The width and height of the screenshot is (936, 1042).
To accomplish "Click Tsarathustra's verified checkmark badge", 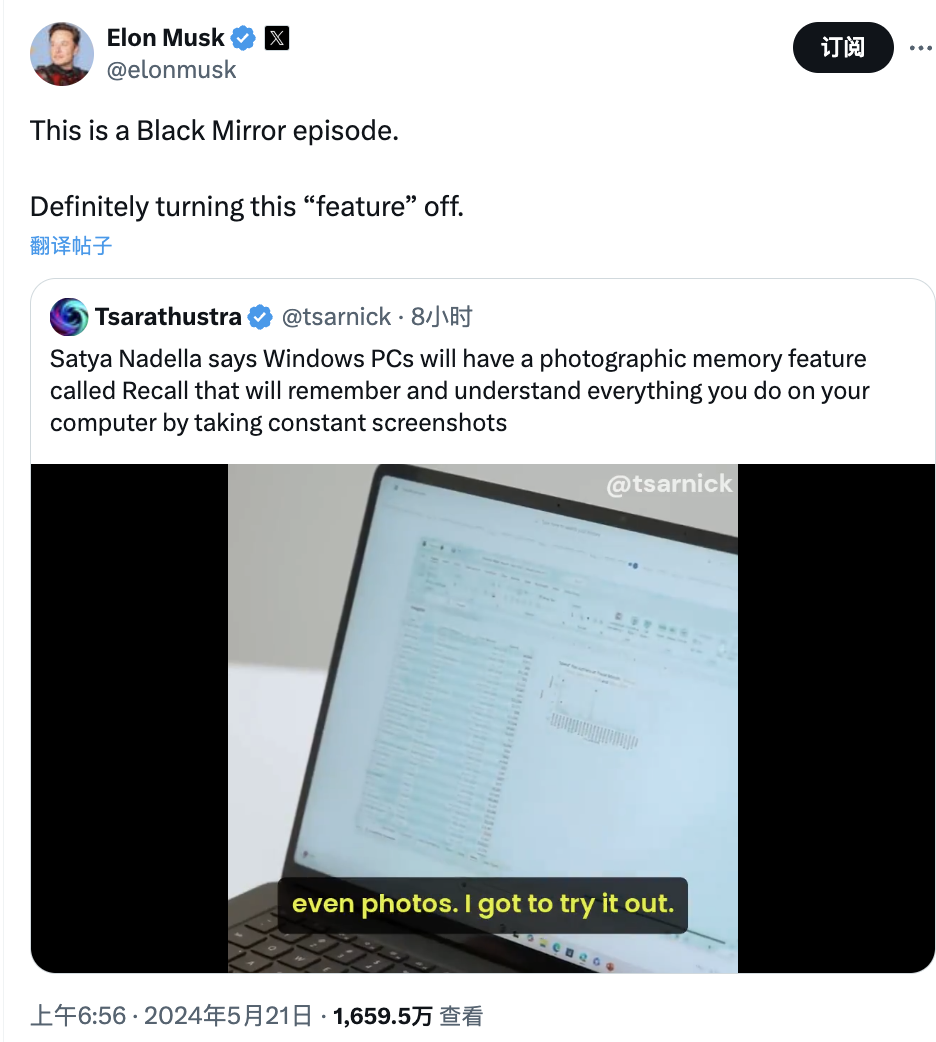I will pos(260,318).
